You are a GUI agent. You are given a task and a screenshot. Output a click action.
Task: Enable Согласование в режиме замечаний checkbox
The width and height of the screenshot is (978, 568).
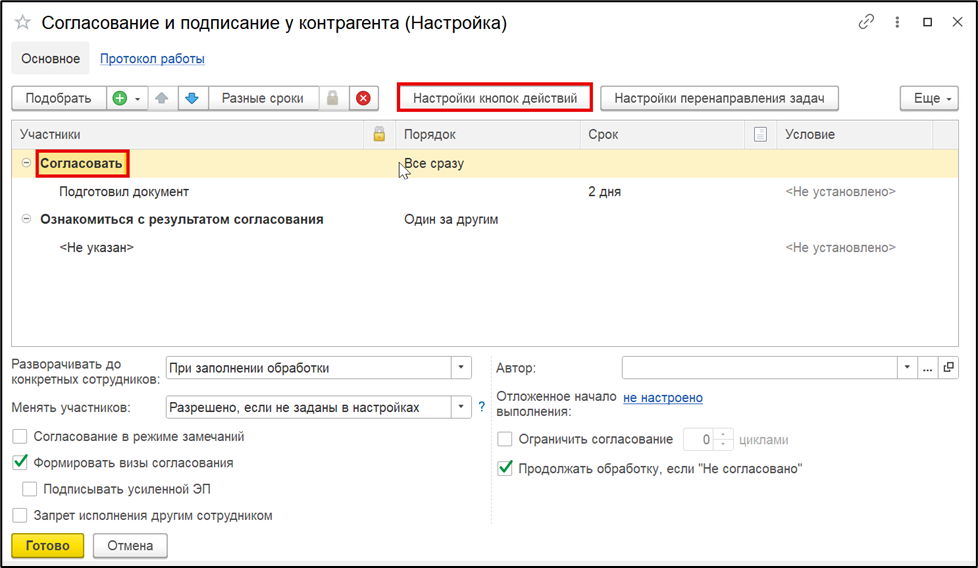coord(20,436)
